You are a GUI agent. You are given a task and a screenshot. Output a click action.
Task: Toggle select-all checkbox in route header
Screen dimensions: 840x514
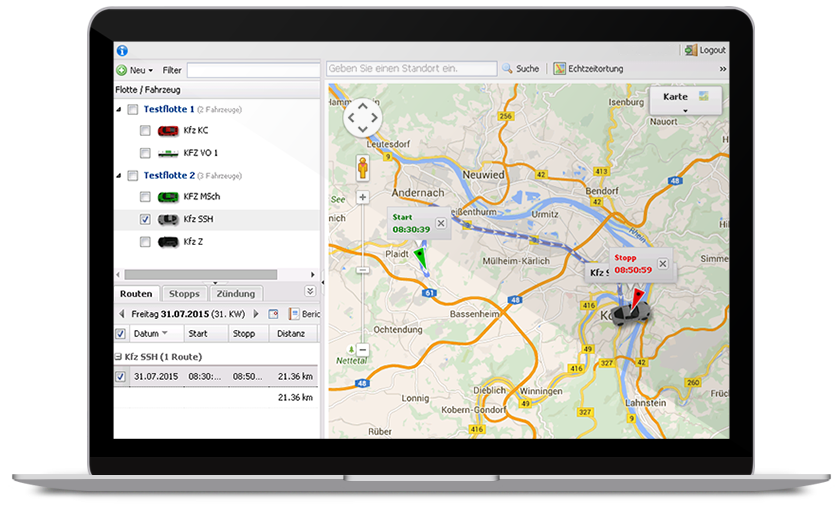(x=121, y=334)
